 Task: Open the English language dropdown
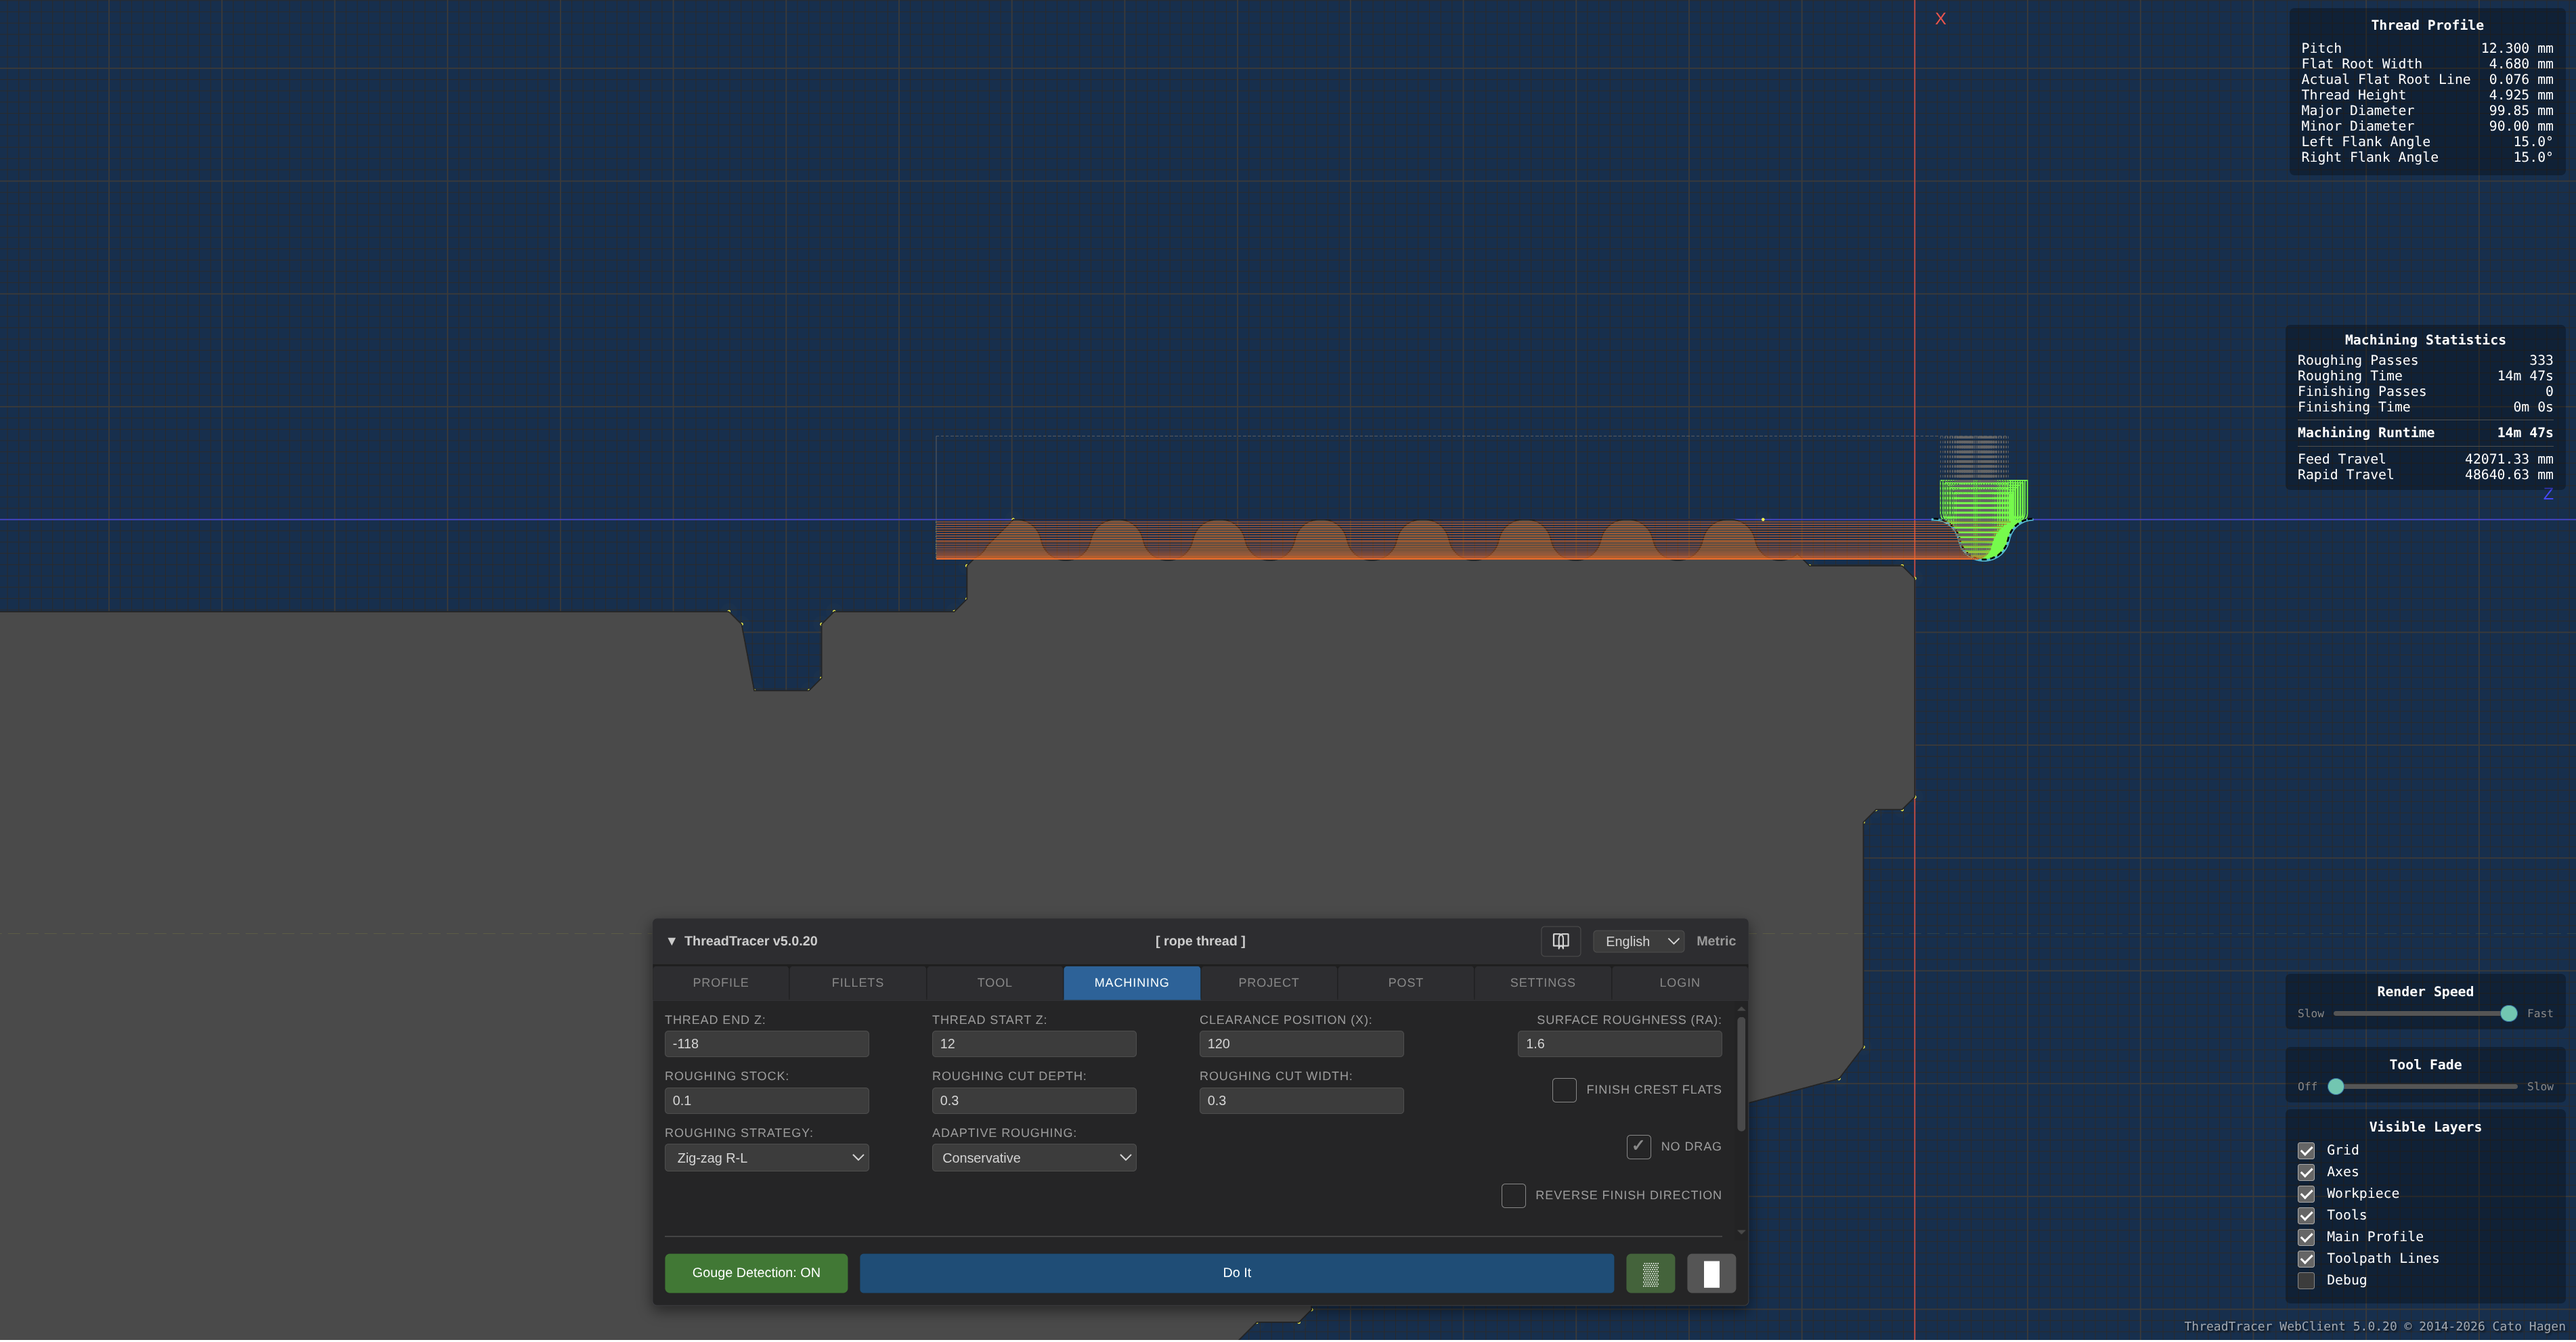(x=1638, y=941)
